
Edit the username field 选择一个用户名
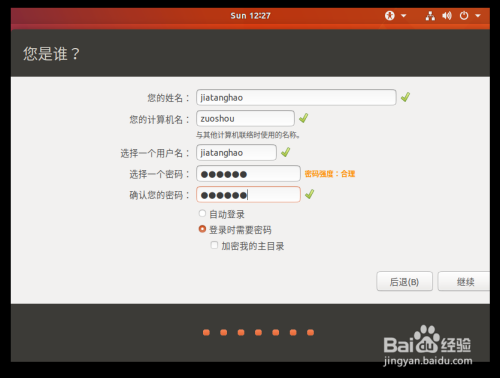[x=236, y=153]
